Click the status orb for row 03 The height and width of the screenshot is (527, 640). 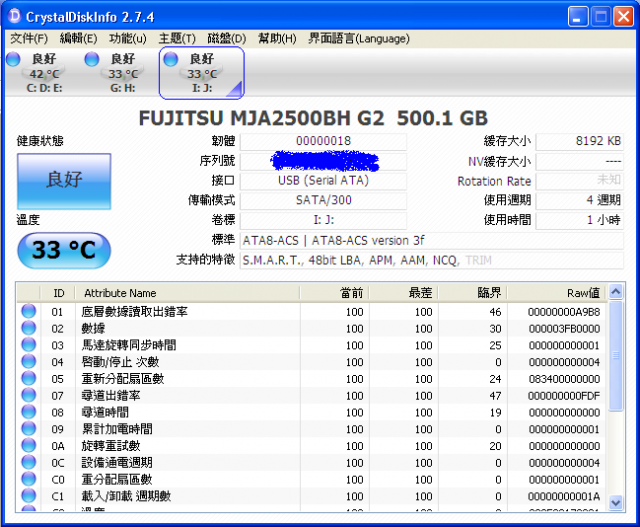click(29, 345)
